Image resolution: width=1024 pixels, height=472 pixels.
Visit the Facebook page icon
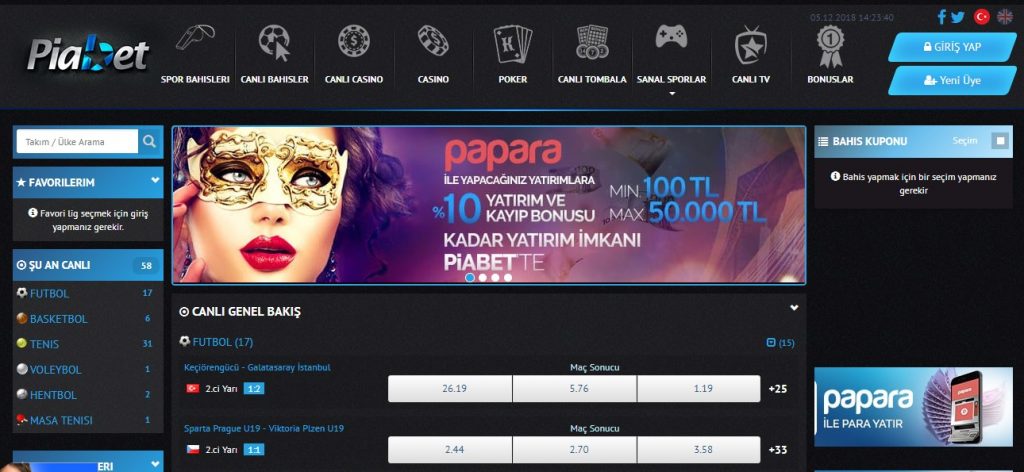point(942,17)
